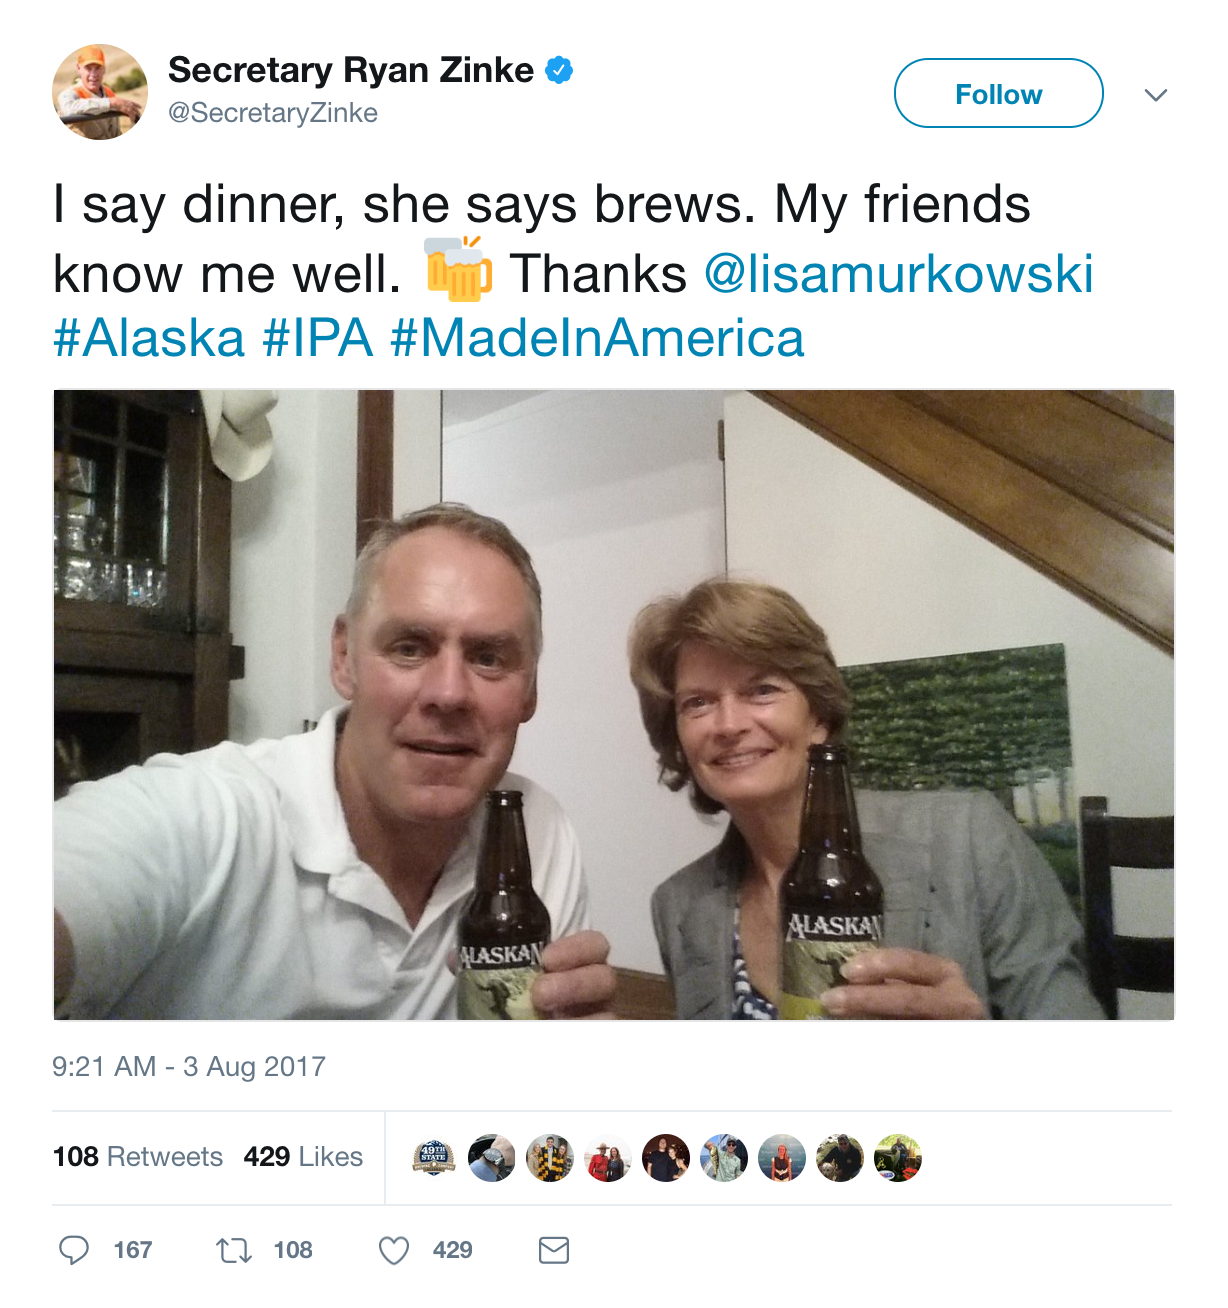
Task: Open the red Mountie uniform avatar
Action: [x=608, y=1158]
